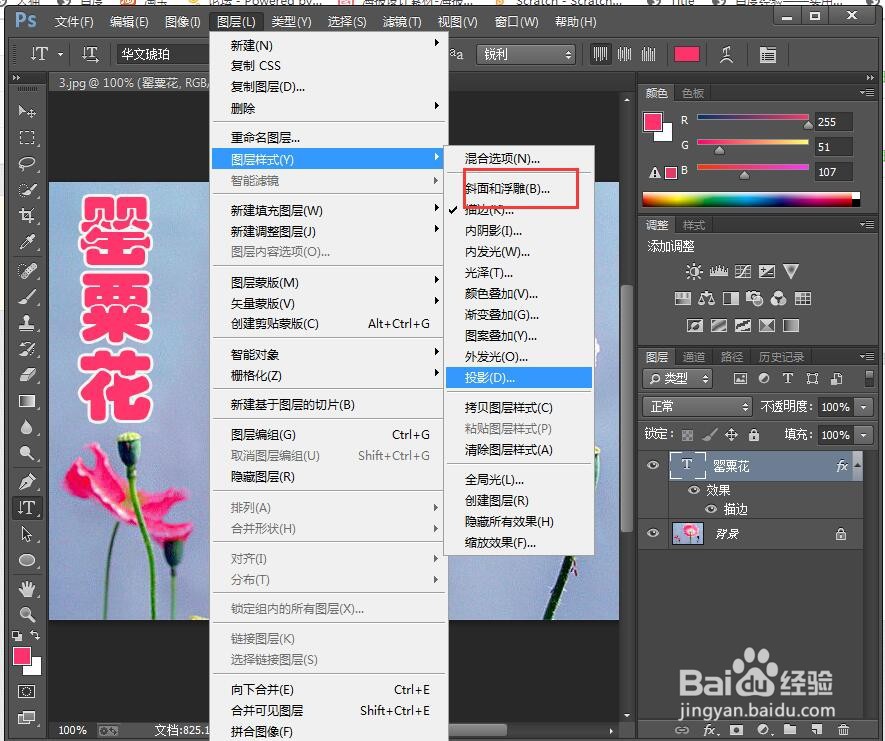The height and width of the screenshot is (741, 885).
Task: Click the 背景 Background layer thumbnail
Action: click(x=688, y=533)
